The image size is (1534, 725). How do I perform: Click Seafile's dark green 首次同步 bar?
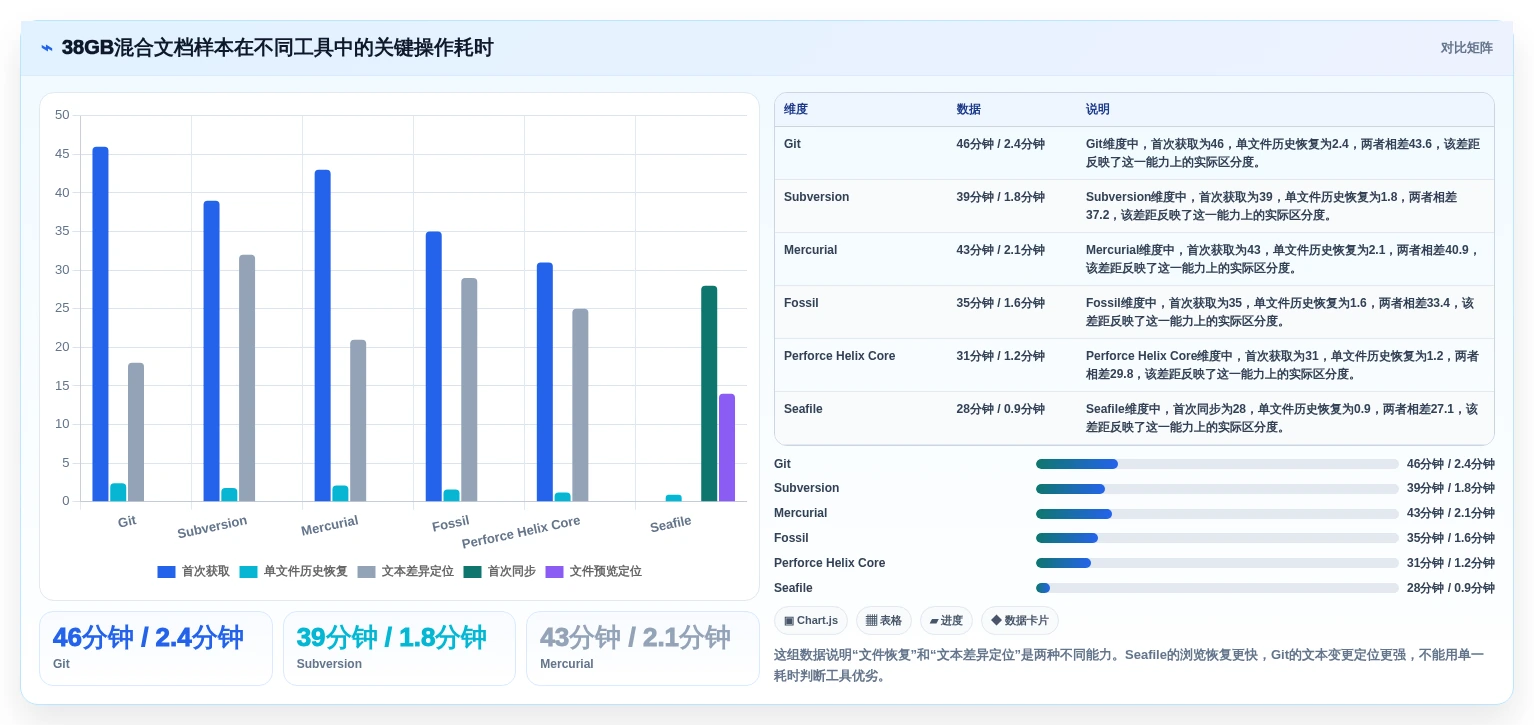[x=709, y=394]
